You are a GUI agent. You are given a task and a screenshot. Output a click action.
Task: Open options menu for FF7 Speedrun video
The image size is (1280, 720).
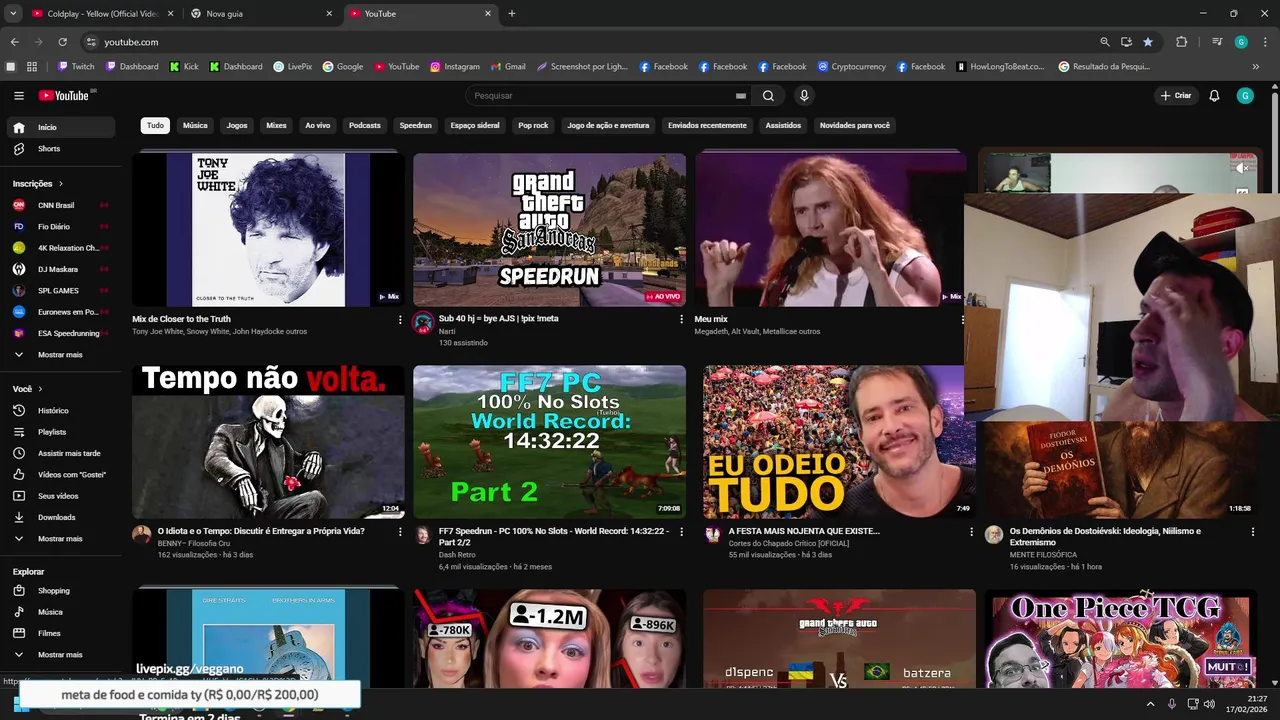[682, 532]
